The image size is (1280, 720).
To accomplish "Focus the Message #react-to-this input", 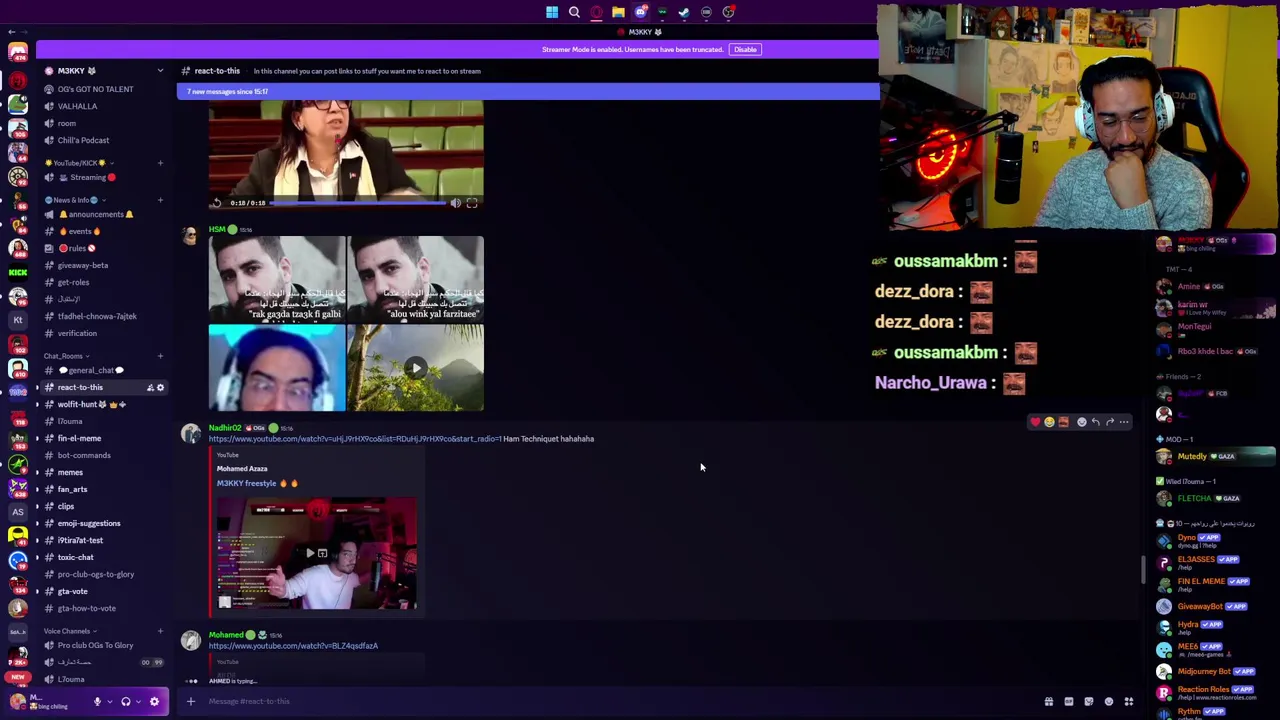I will (620, 701).
